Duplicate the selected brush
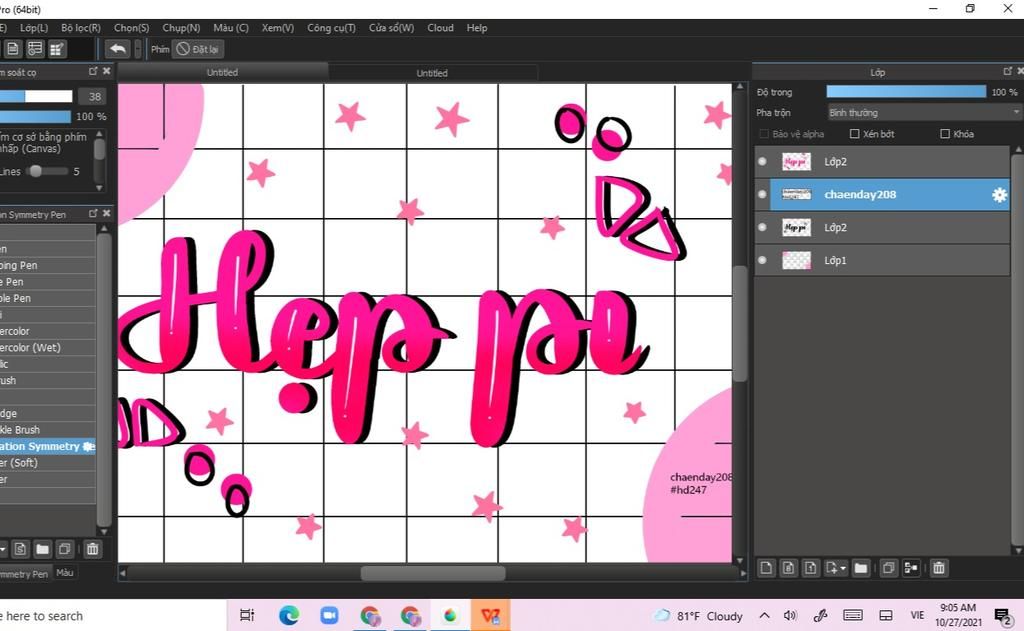 tap(65, 549)
